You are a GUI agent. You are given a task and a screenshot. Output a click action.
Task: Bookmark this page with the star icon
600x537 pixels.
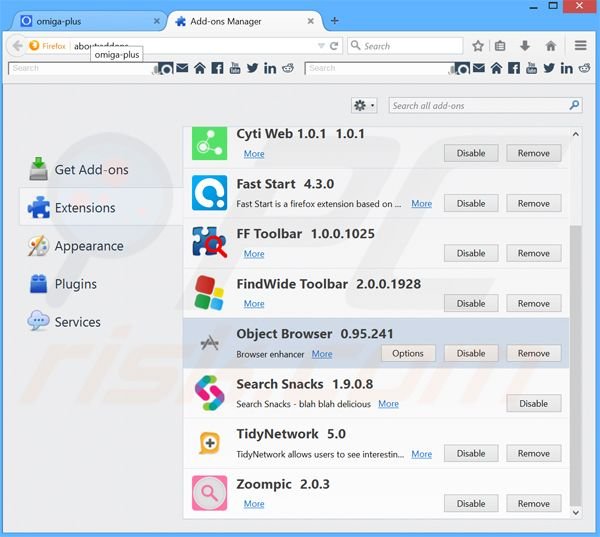pyautogui.click(x=478, y=45)
